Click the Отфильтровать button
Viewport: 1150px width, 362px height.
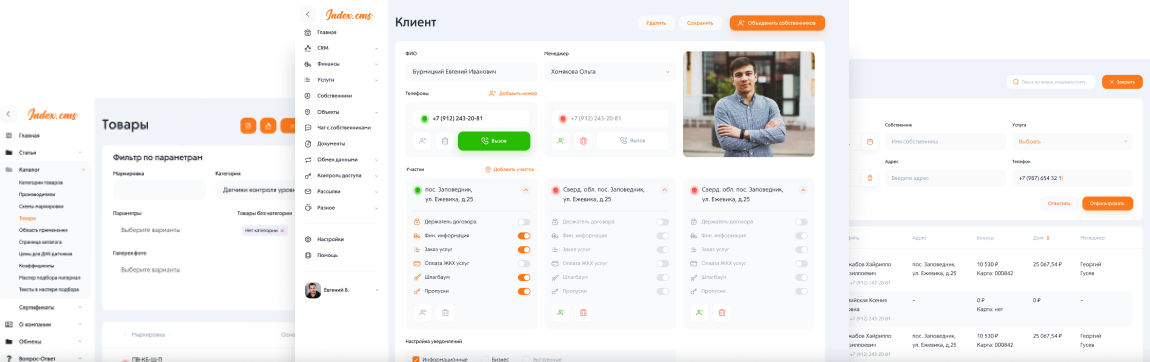pos(1107,203)
